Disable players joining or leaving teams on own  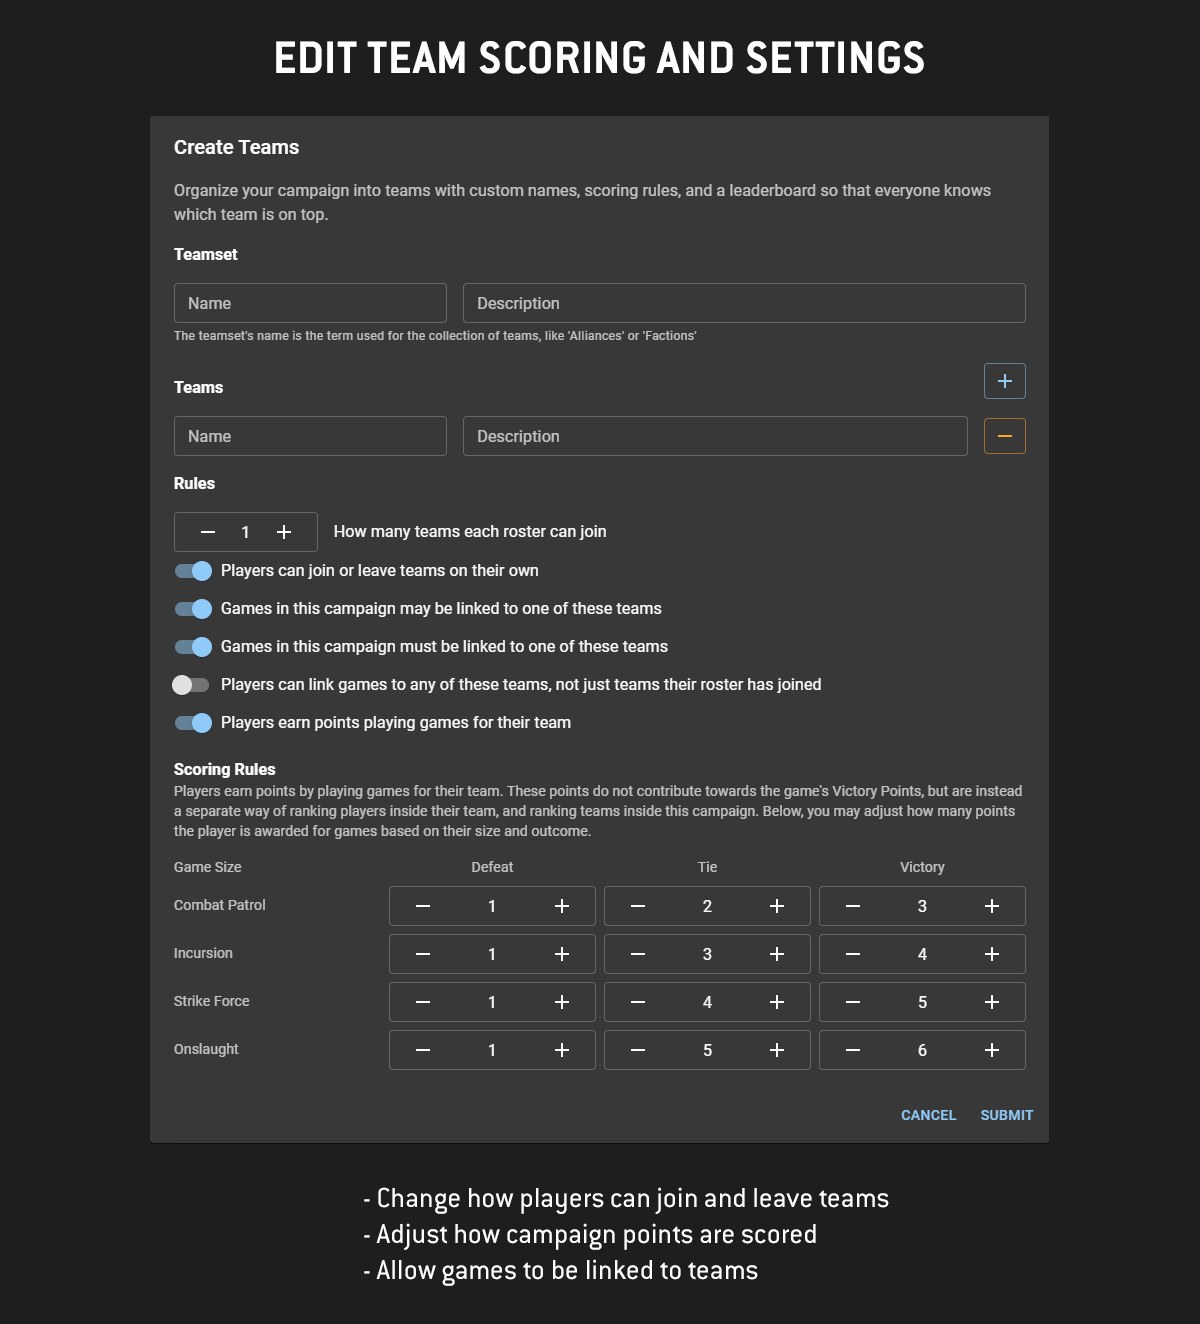pos(193,571)
